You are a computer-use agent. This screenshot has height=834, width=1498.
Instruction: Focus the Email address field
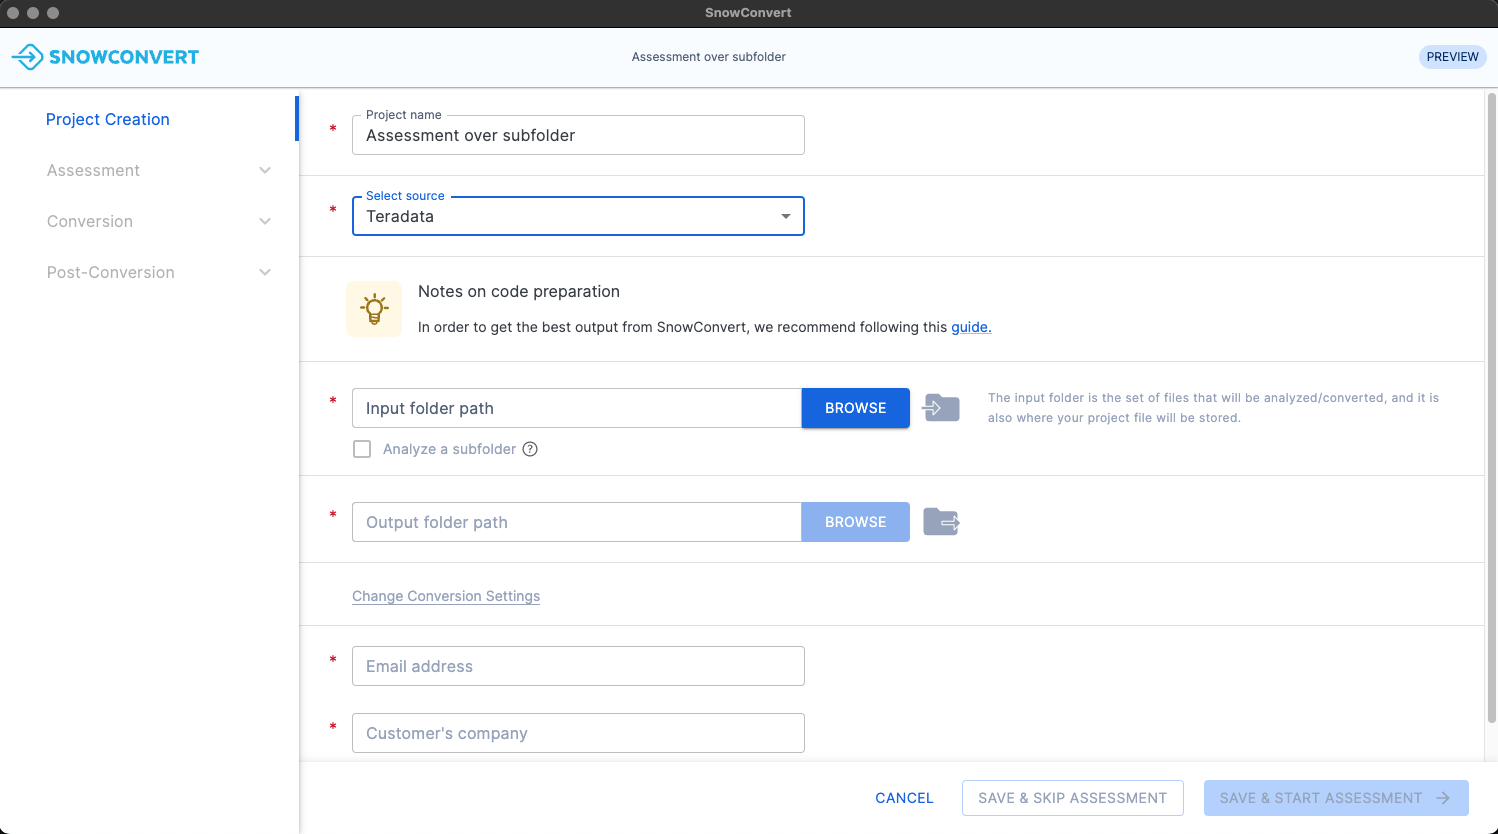[578, 666]
